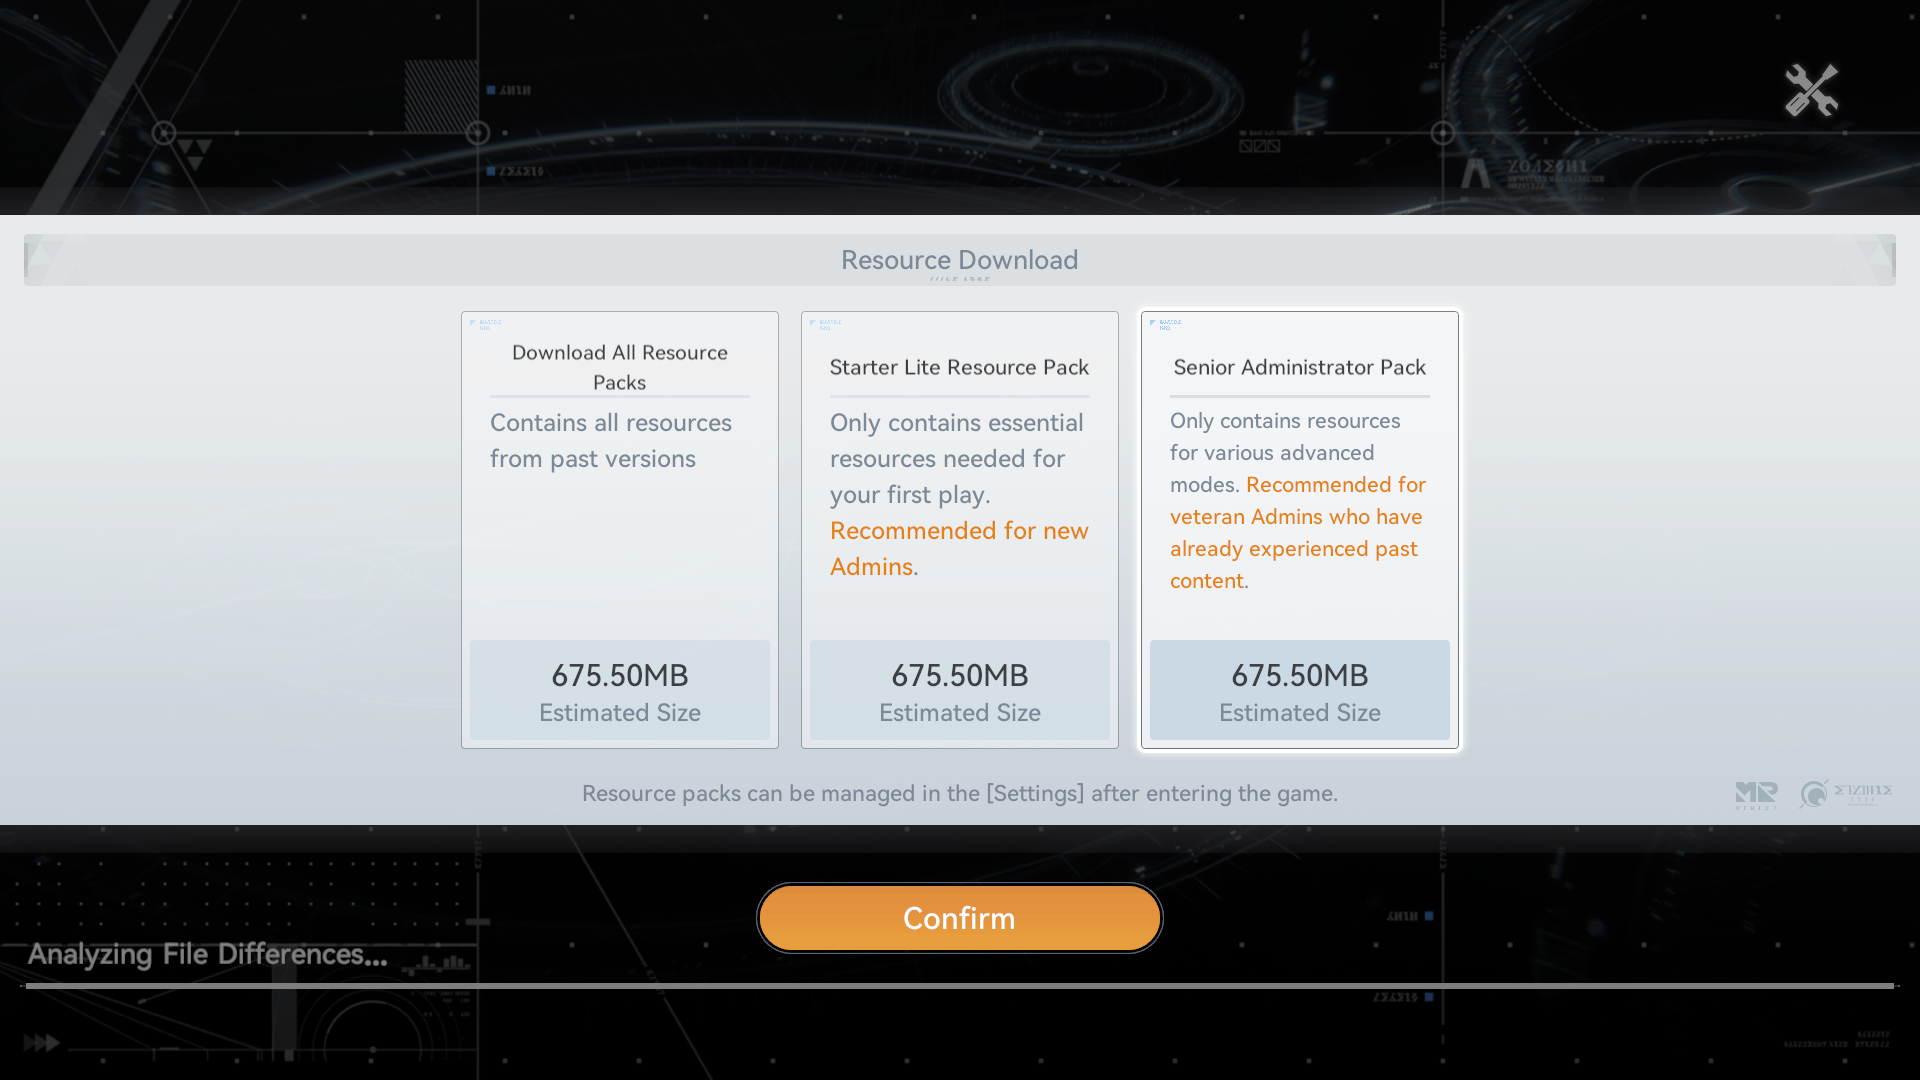Click the estimated size box on Starter Lite pack
This screenshot has width=1920, height=1080.
click(959, 691)
